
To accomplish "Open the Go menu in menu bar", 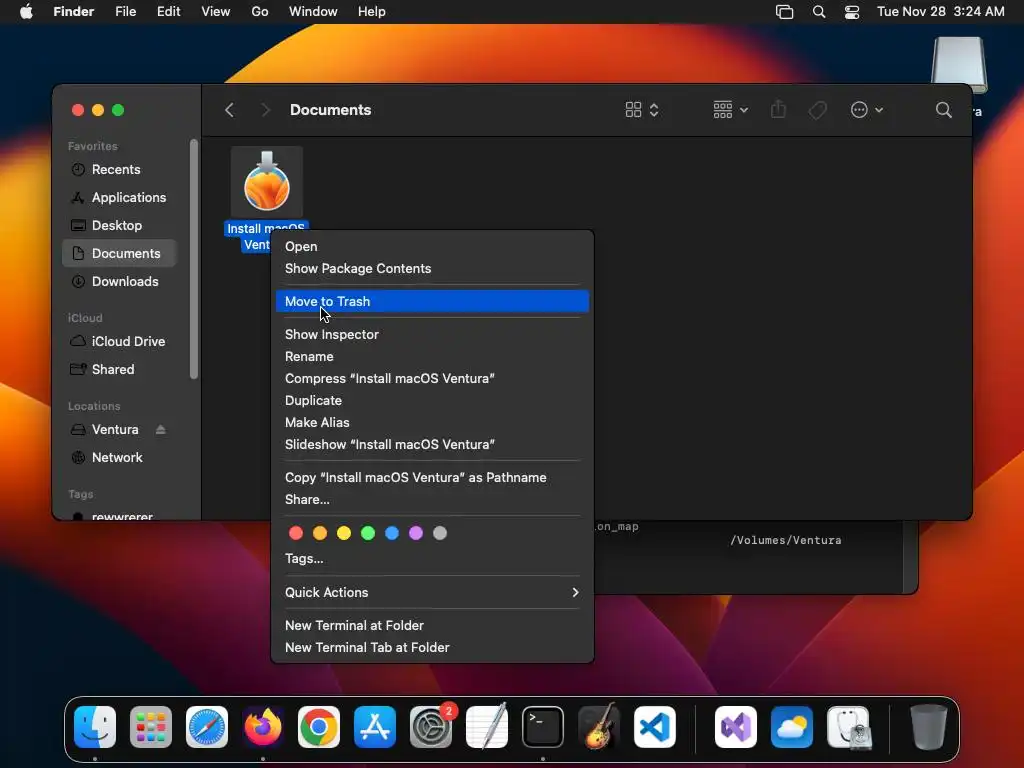I will coord(260,12).
